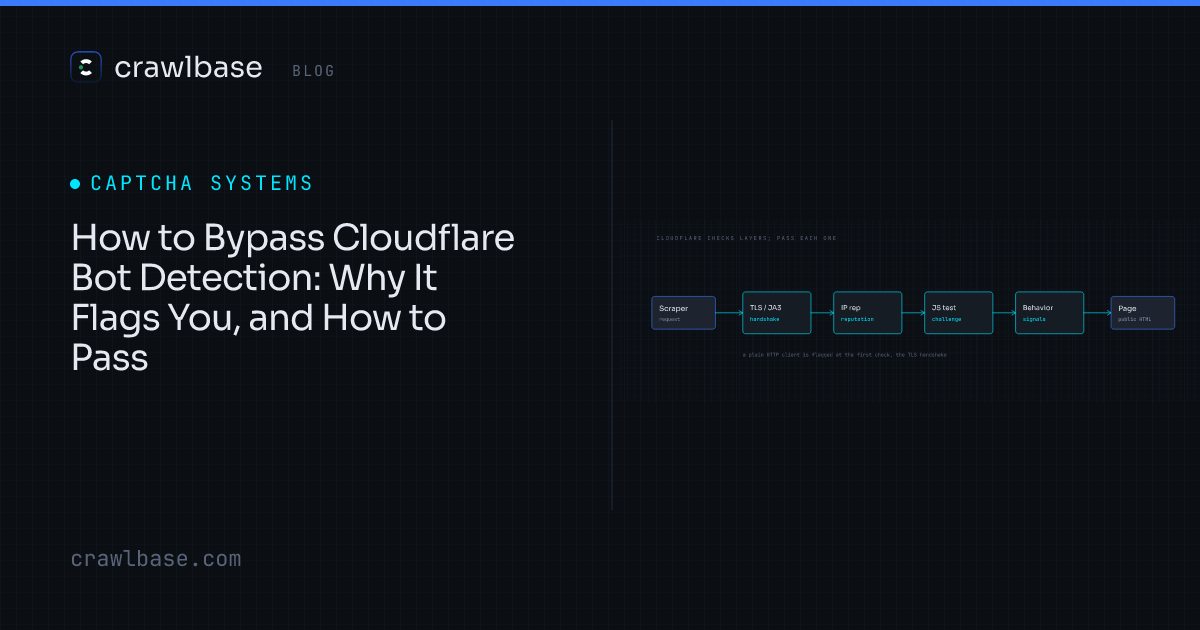Select the JS test challenge box
This screenshot has height=630, width=1200.
[x=958, y=312]
